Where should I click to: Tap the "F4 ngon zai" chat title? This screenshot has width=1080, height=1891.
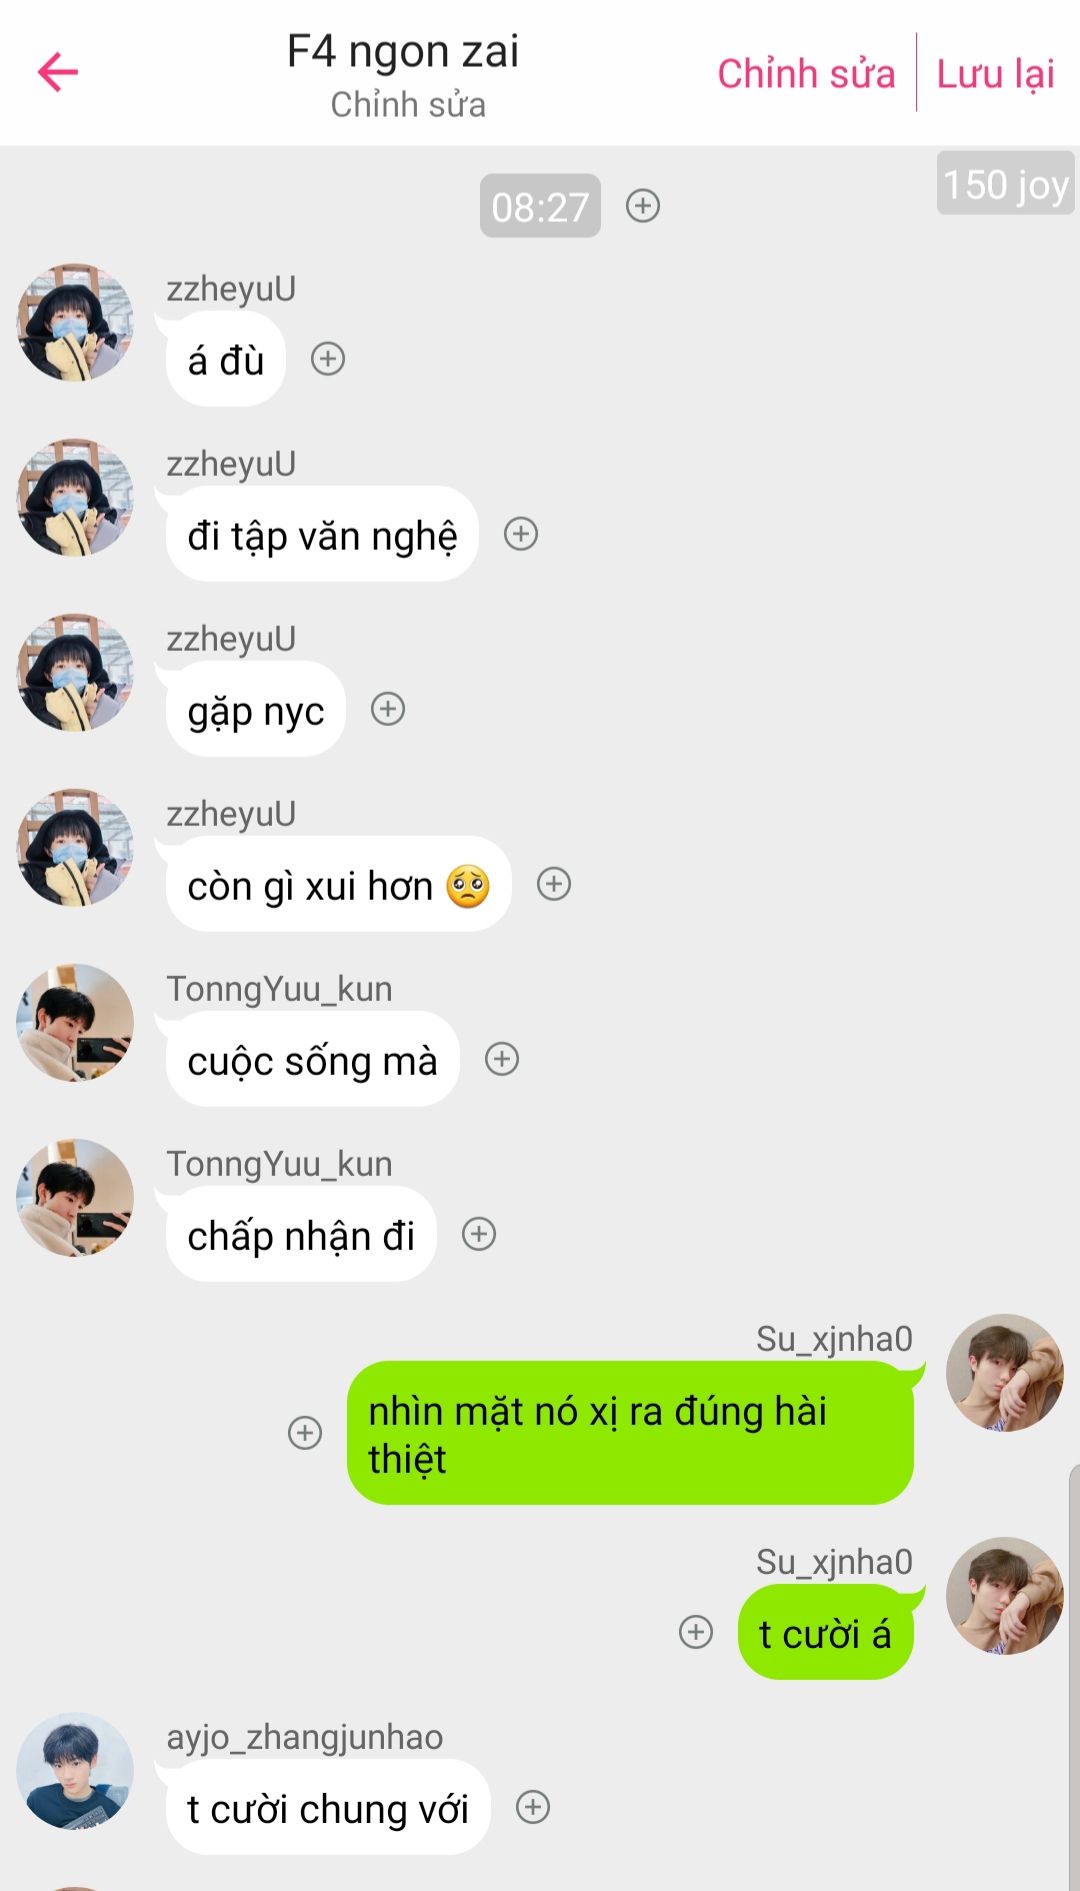pyautogui.click(x=403, y=51)
